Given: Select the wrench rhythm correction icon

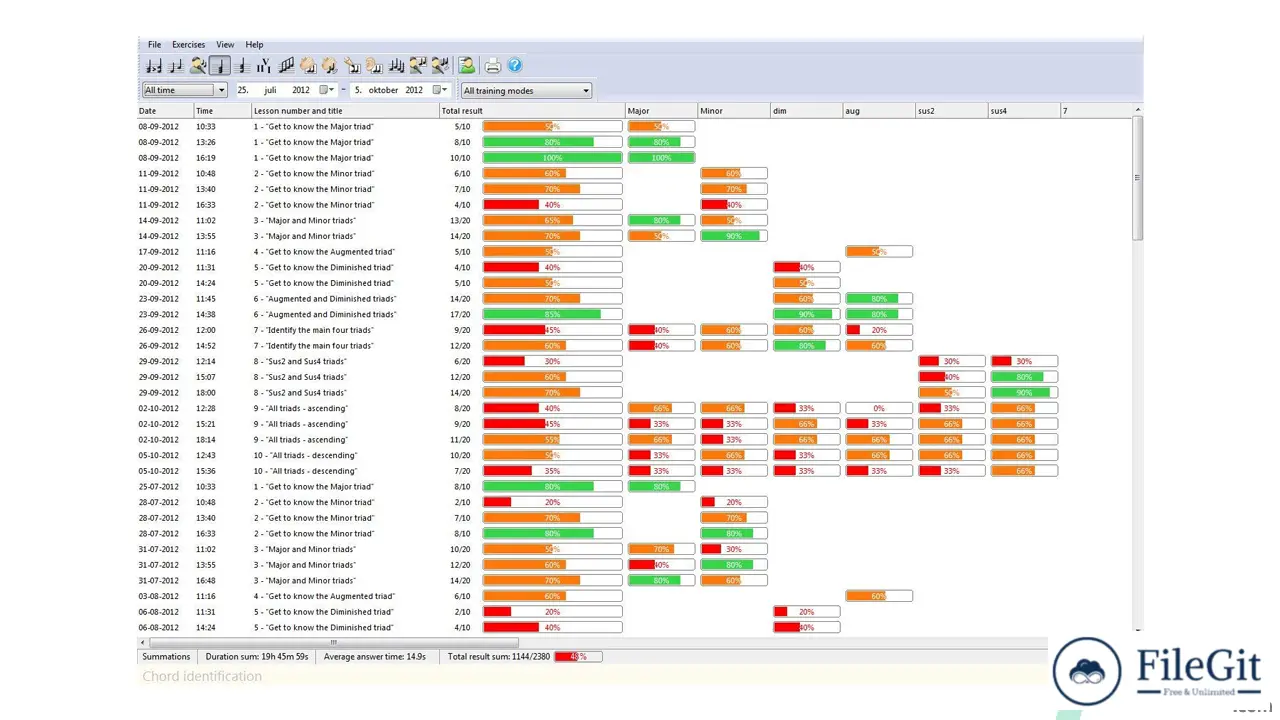Looking at the screenshot, I should 352,66.
